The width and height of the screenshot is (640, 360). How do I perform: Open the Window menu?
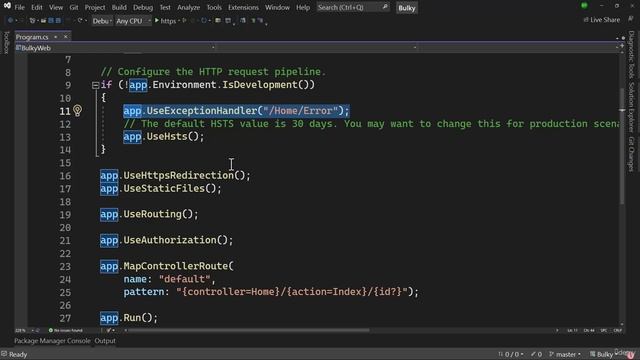(277, 7)
